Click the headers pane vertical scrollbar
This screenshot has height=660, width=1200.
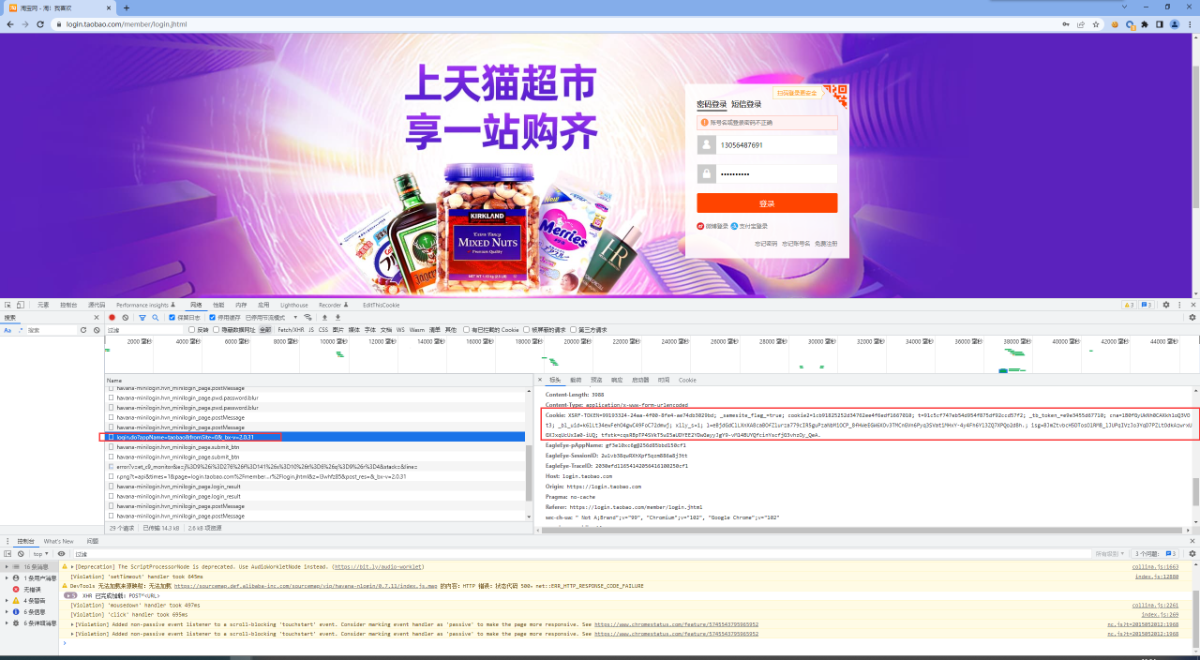[x=1196, y=493]
